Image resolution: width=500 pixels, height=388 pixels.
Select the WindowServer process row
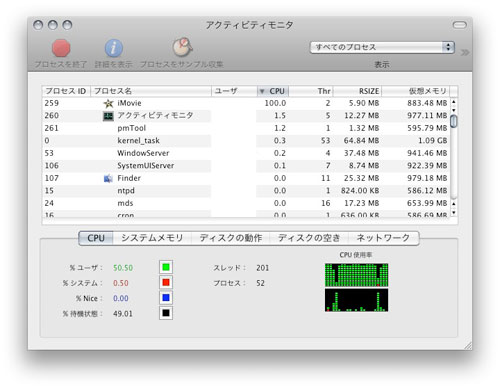[x=246, y=153]
